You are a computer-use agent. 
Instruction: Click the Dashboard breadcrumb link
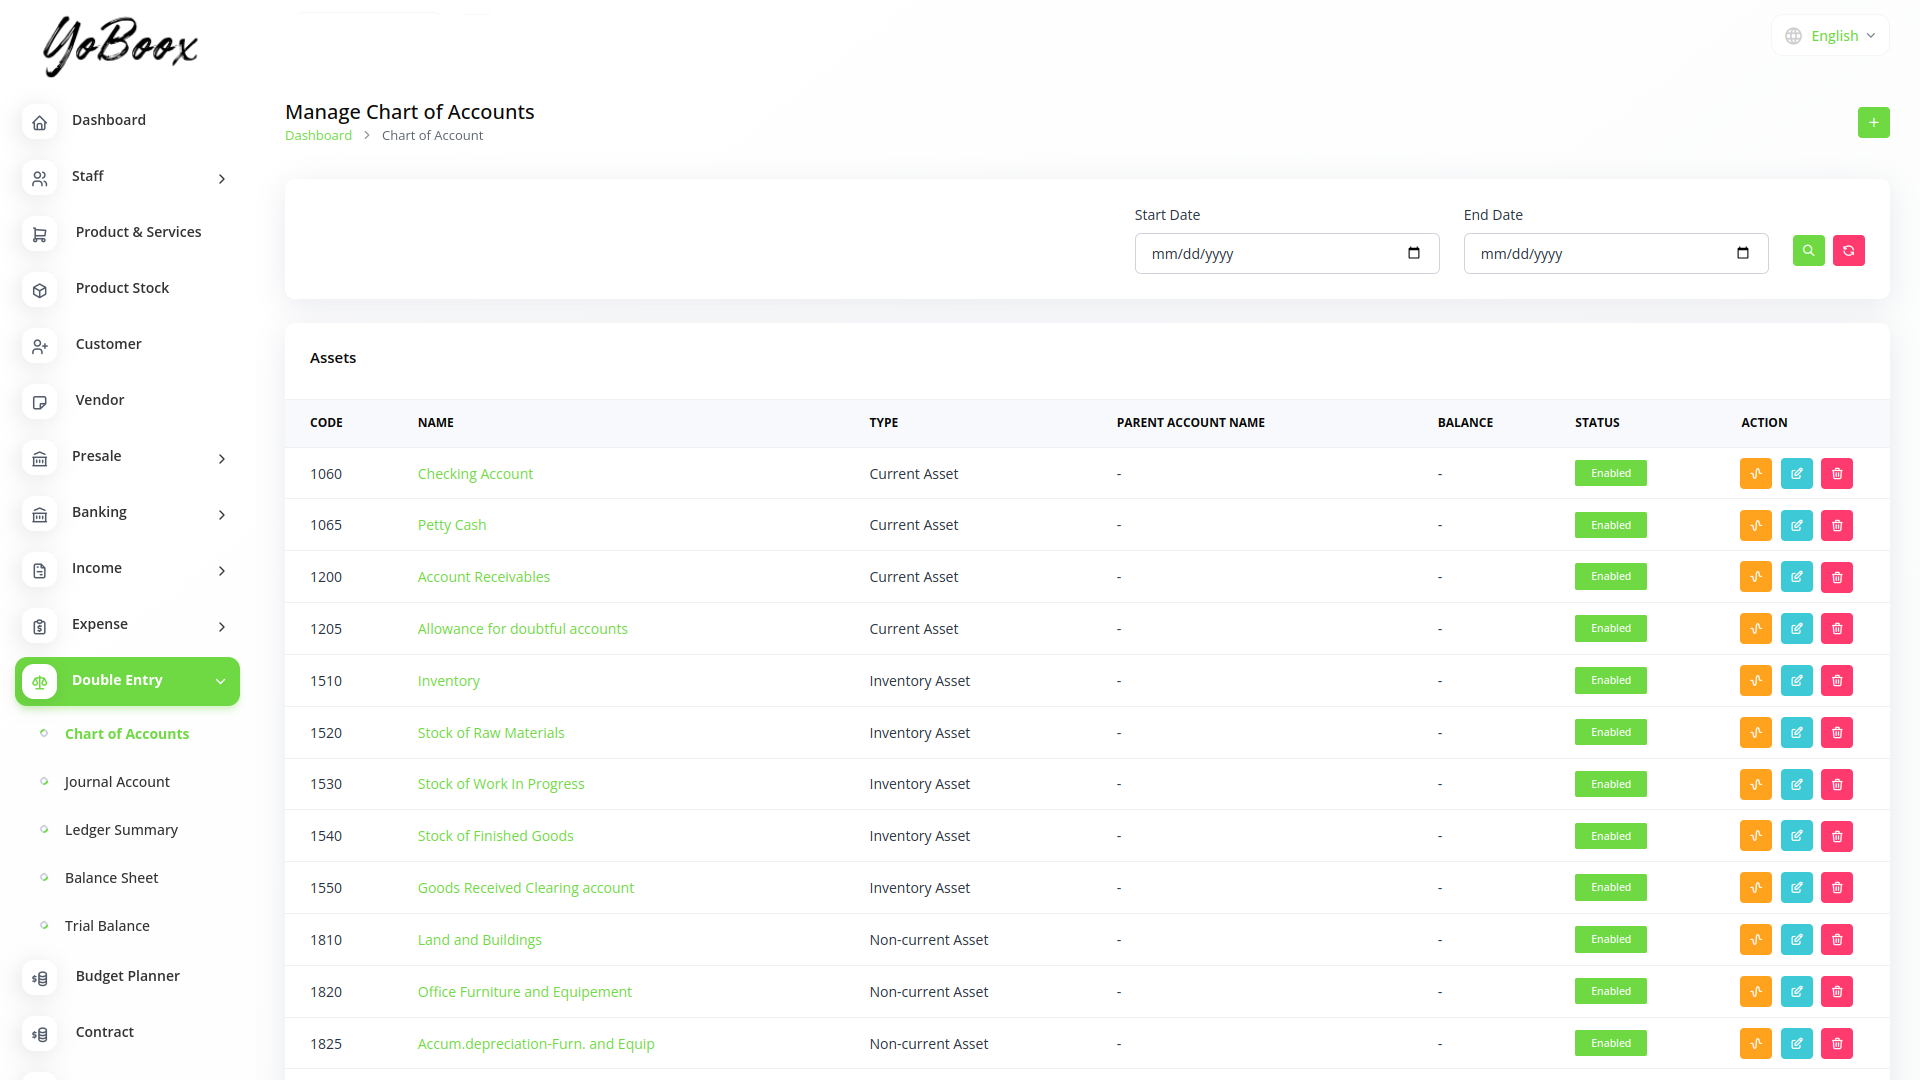(x=318, y=136)
